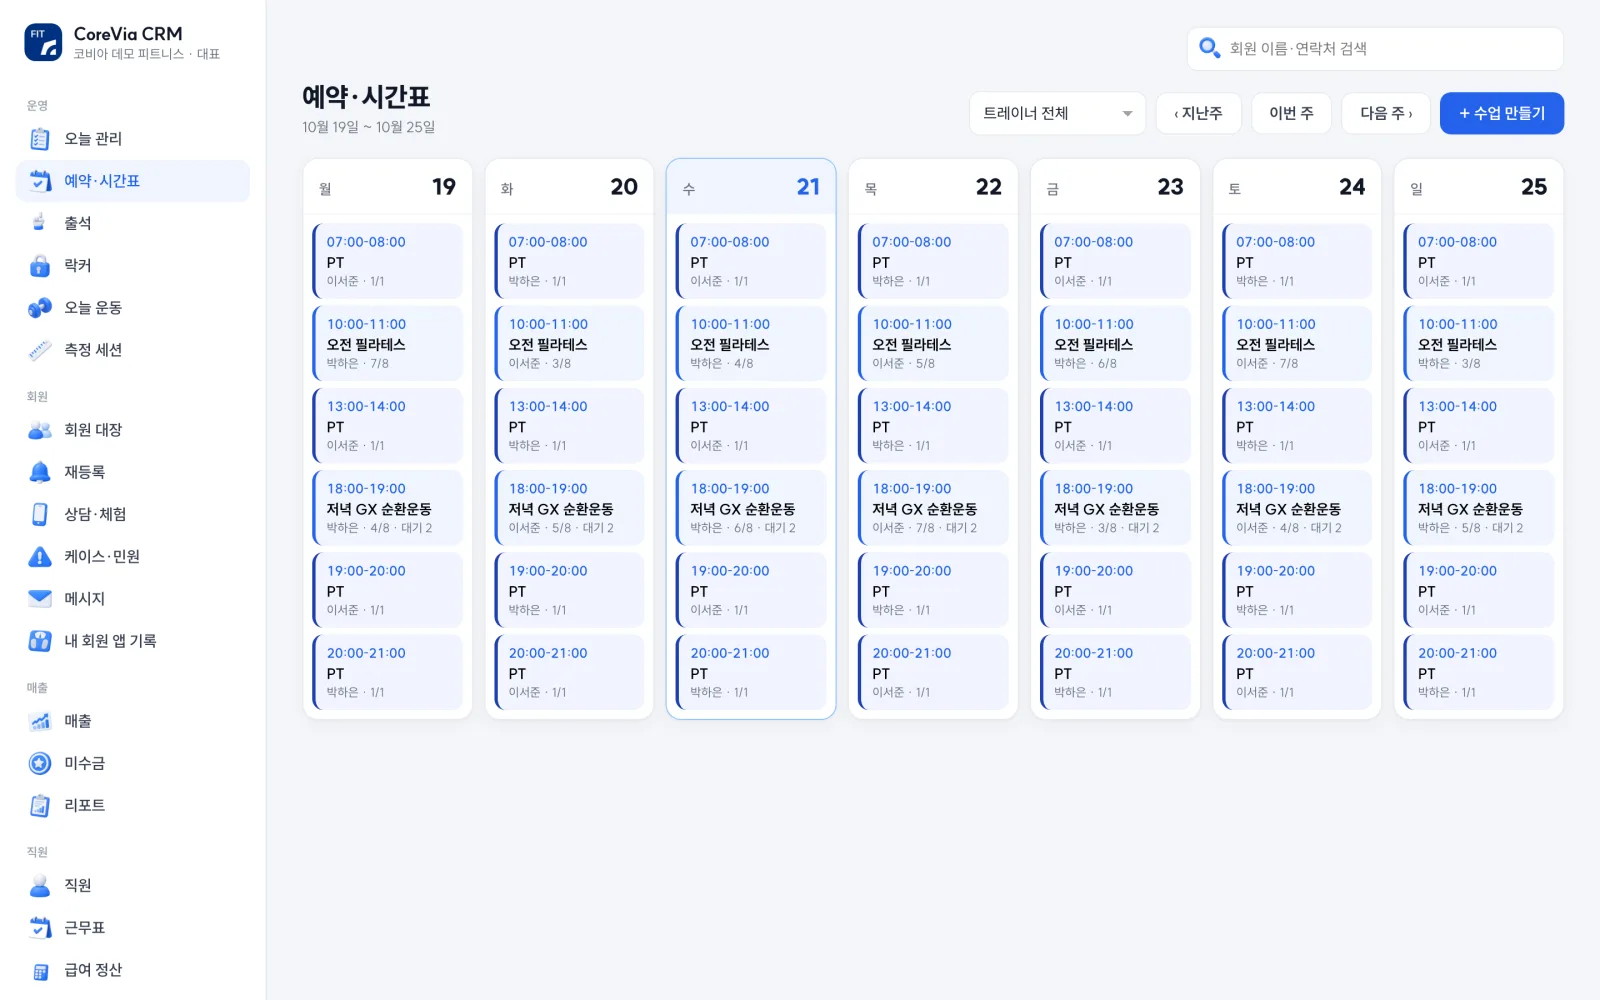
Task: Open Sunday 저녁 GX 순환운동 5/8 class
Action: tap(1478, 508)
